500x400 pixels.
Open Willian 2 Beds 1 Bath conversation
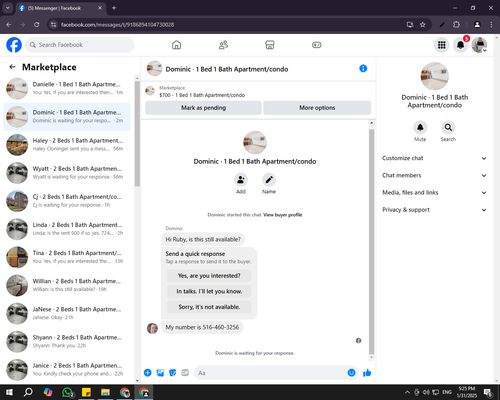tap(67, 285)
